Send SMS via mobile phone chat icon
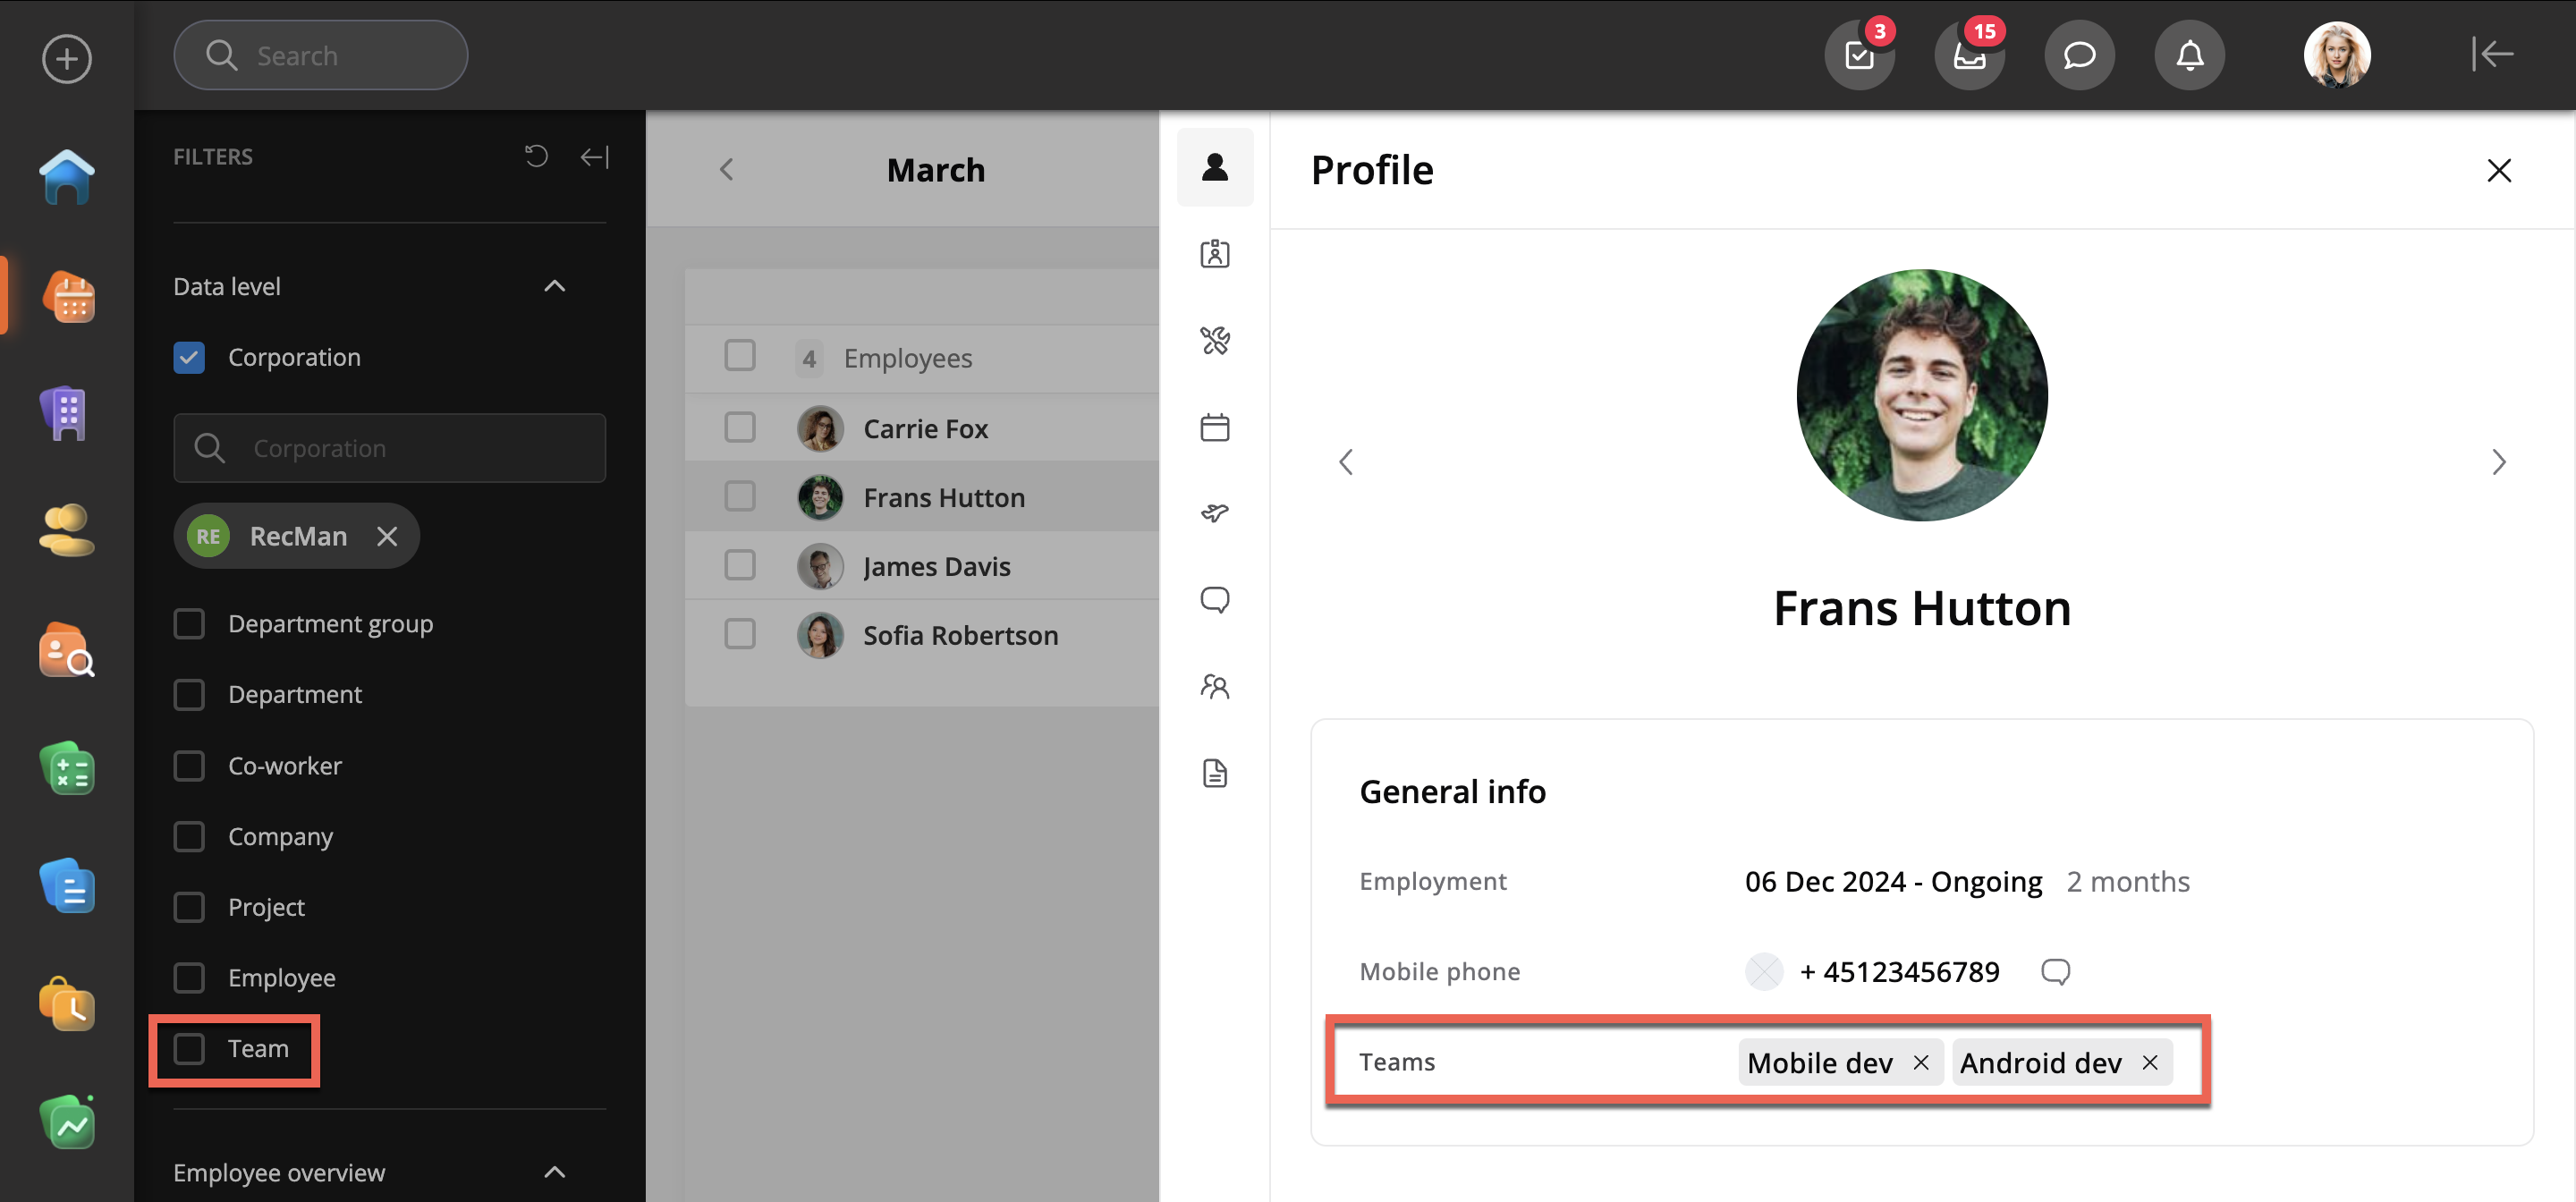This screenshot has height=1202, width=2576. 2055,971
